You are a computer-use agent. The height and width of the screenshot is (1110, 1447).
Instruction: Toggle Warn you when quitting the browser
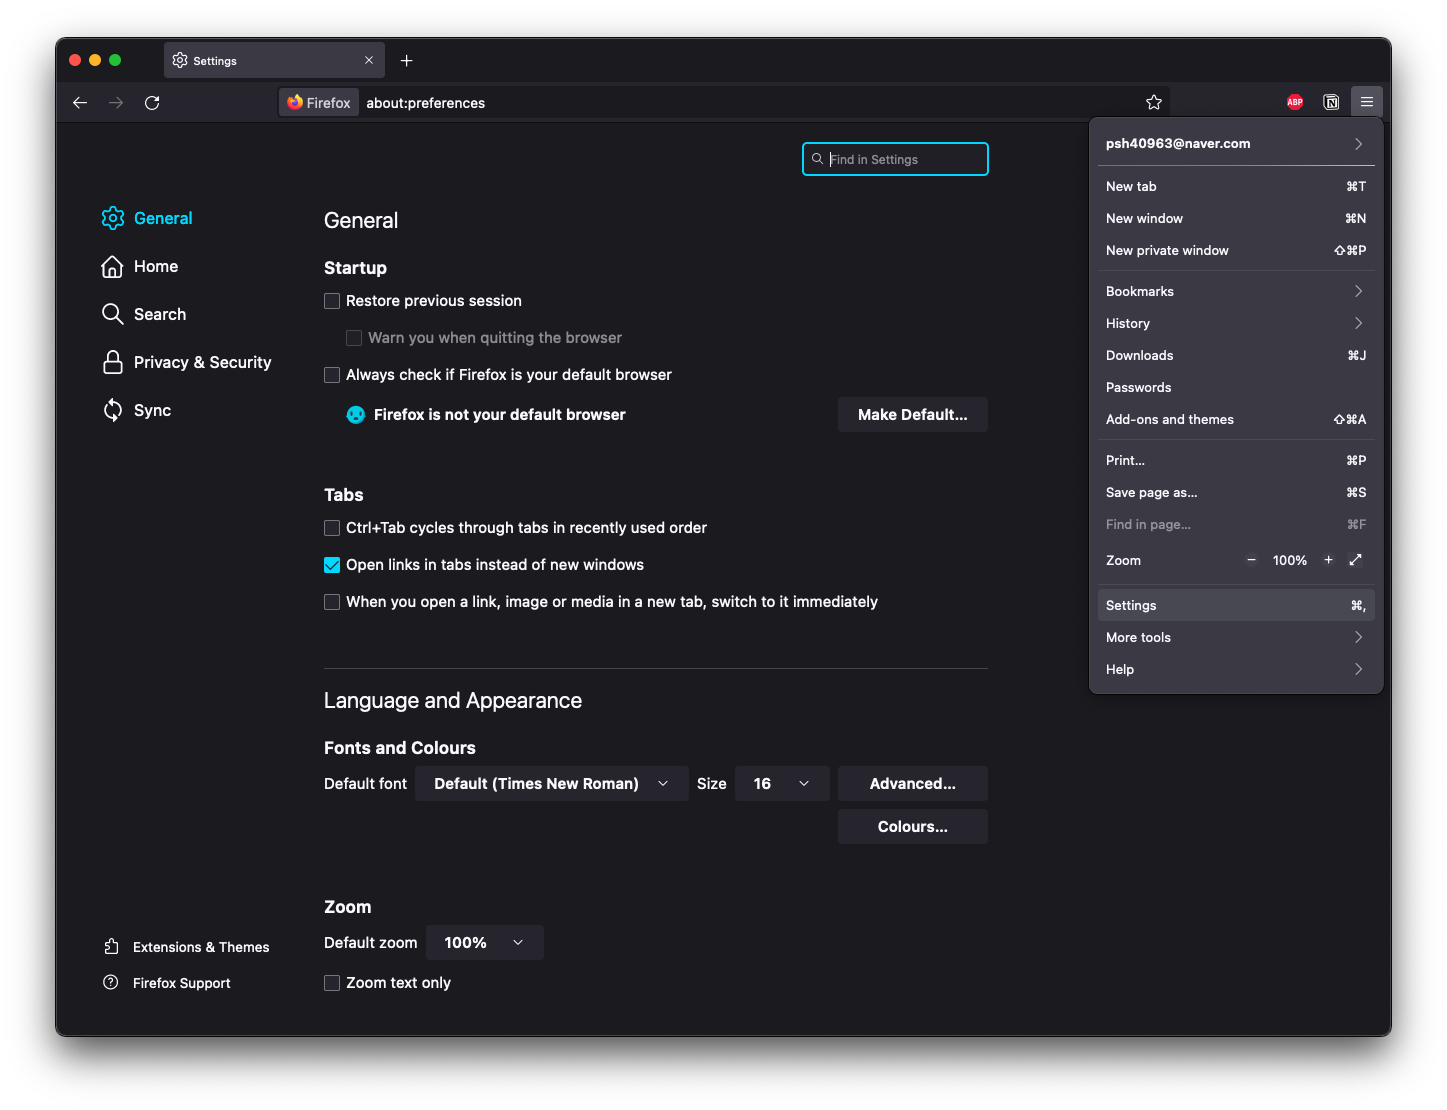coord(354,338)
